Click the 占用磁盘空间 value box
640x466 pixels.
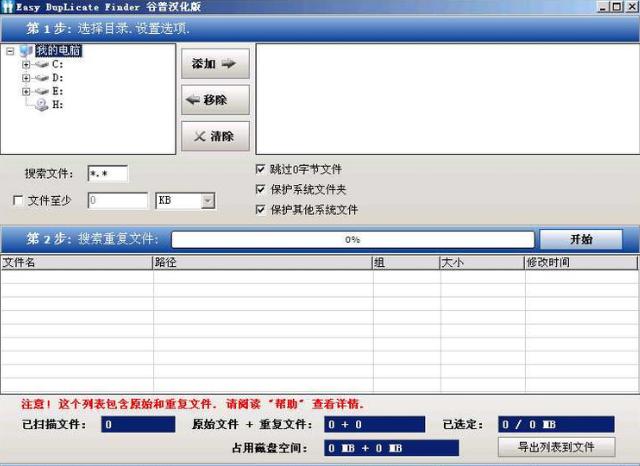(x=391, y=448)
